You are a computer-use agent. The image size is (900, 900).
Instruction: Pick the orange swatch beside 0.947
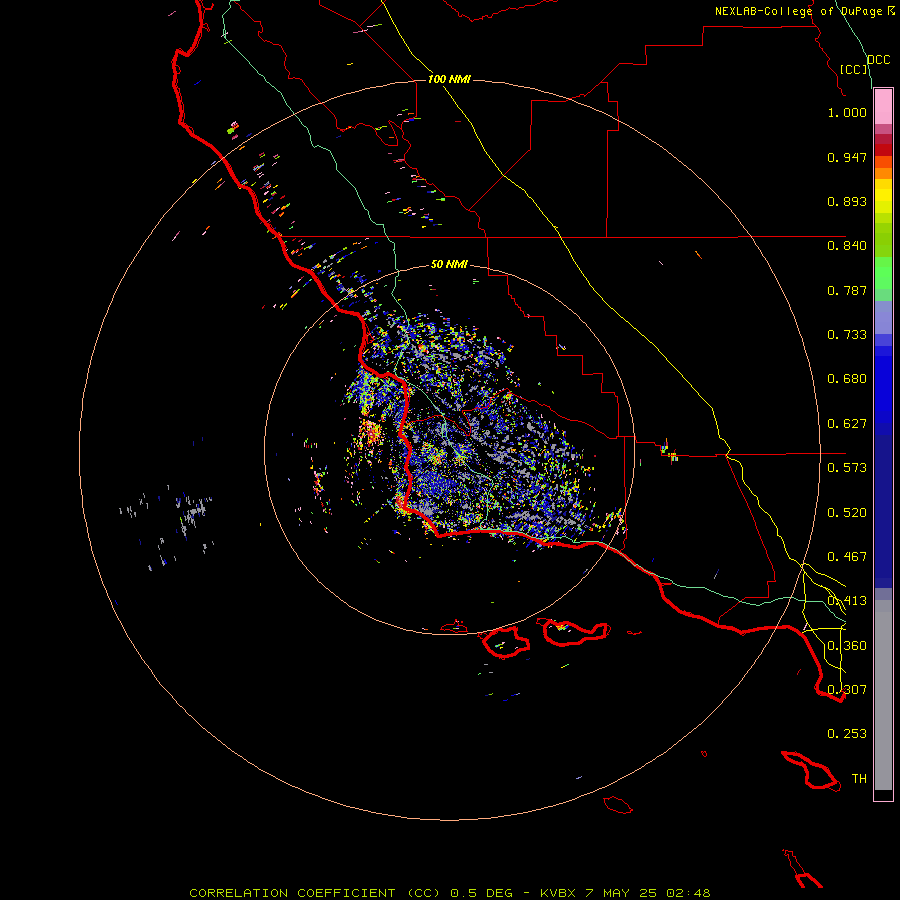pyautogui.click(x=883, y=162)
